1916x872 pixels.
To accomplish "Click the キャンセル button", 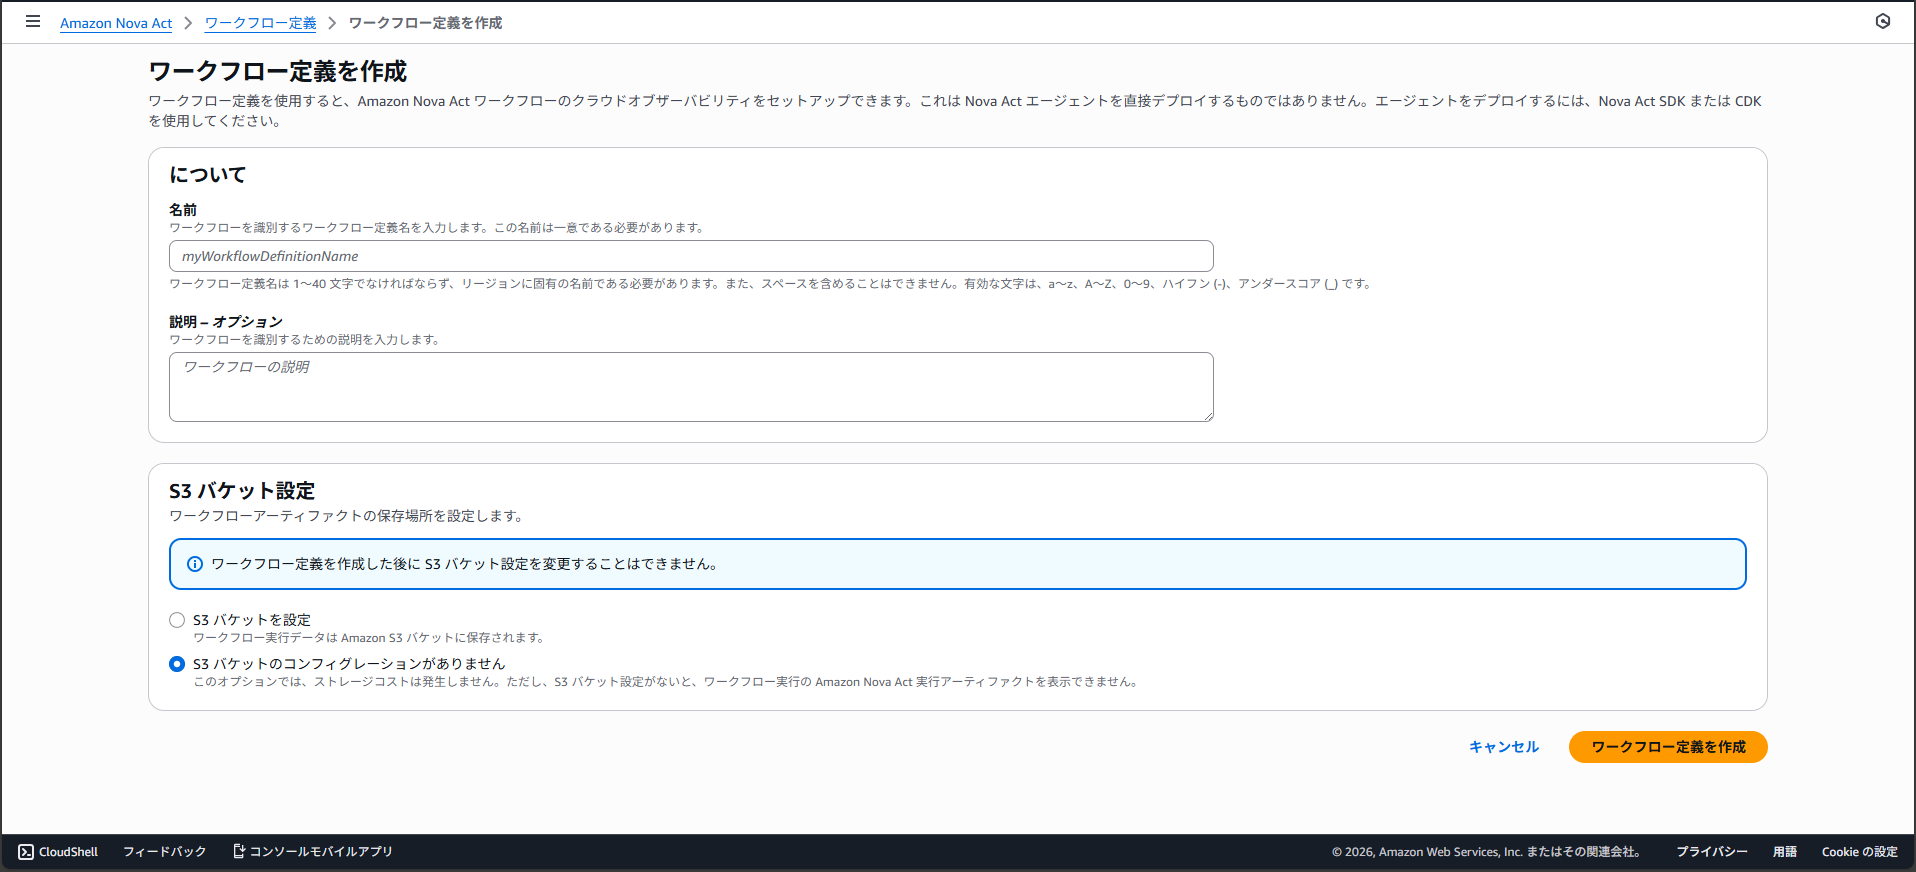I will pos(1504,747).
